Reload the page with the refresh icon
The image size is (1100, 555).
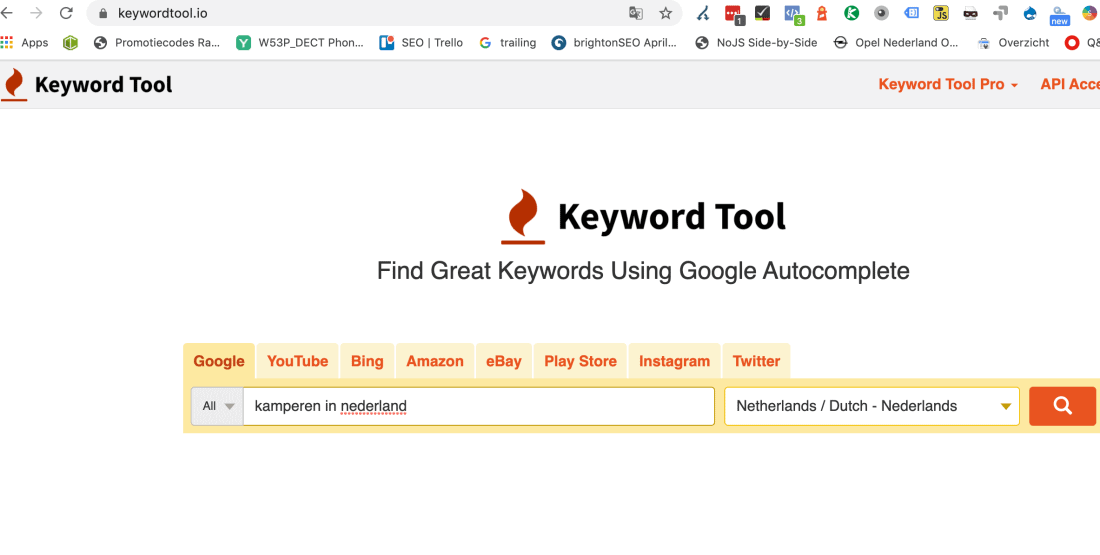tap(66, 13)
